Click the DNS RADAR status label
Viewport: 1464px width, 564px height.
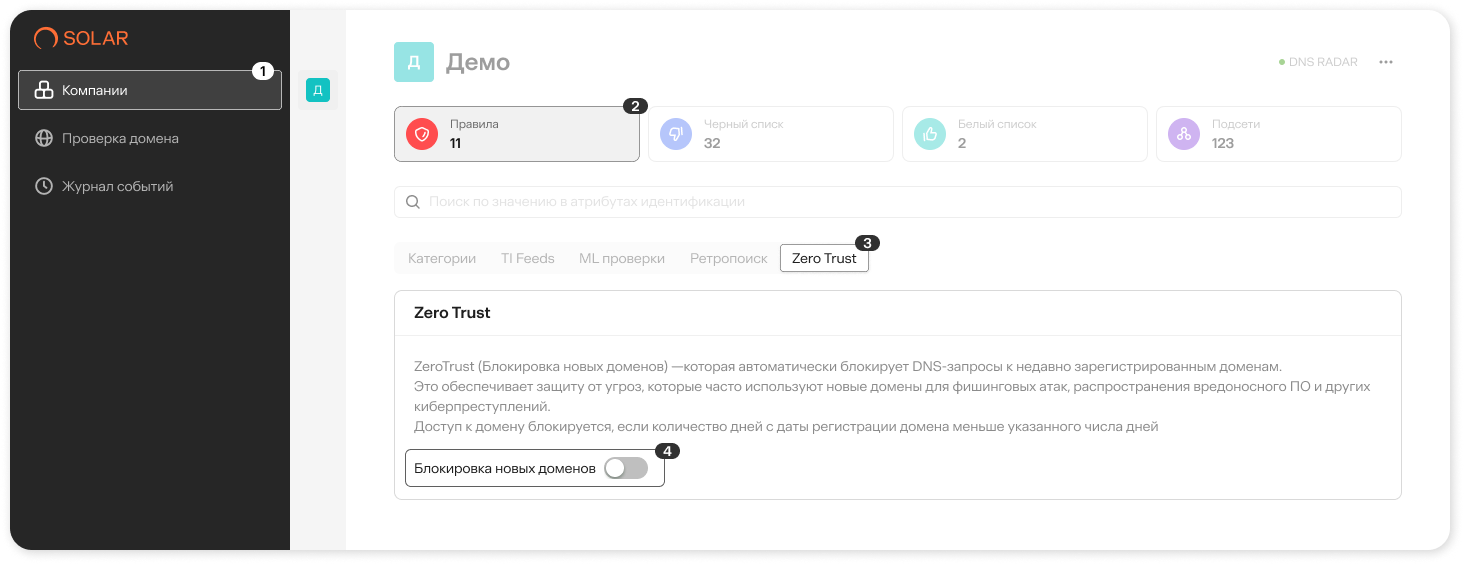click(1322, 62)
